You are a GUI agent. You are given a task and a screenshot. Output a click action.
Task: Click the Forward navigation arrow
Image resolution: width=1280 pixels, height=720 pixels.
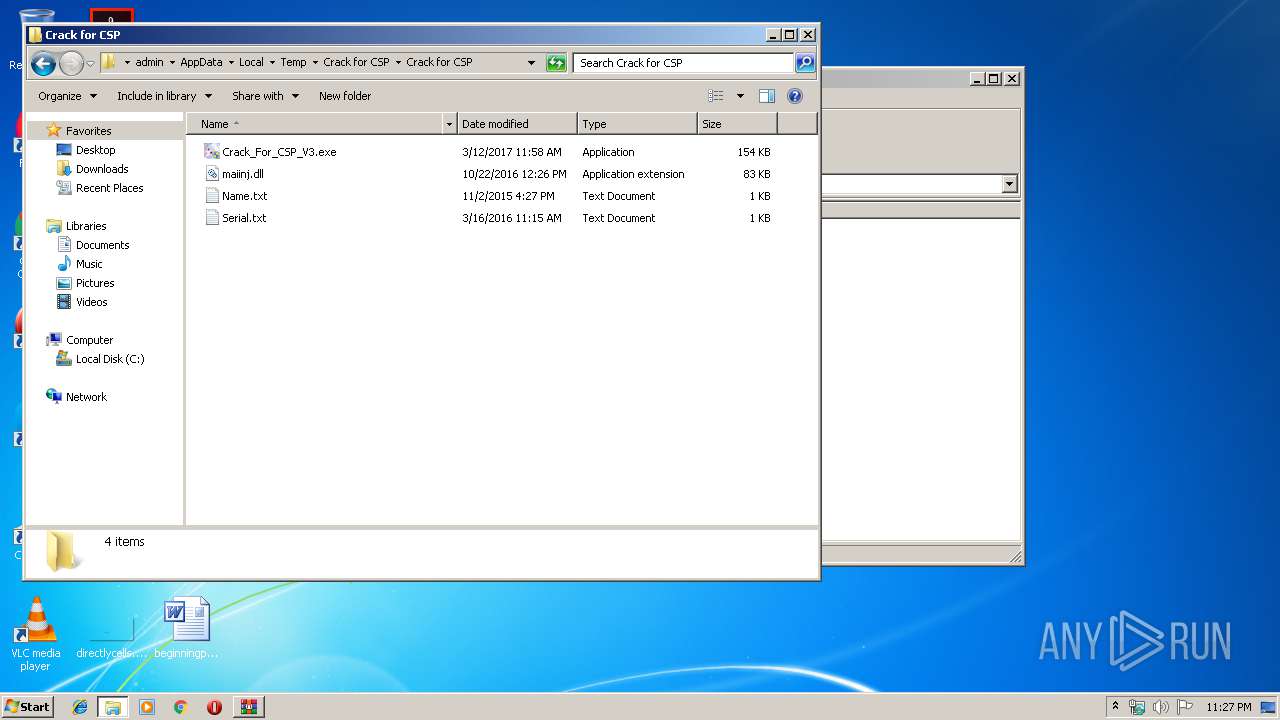(71, 64)
